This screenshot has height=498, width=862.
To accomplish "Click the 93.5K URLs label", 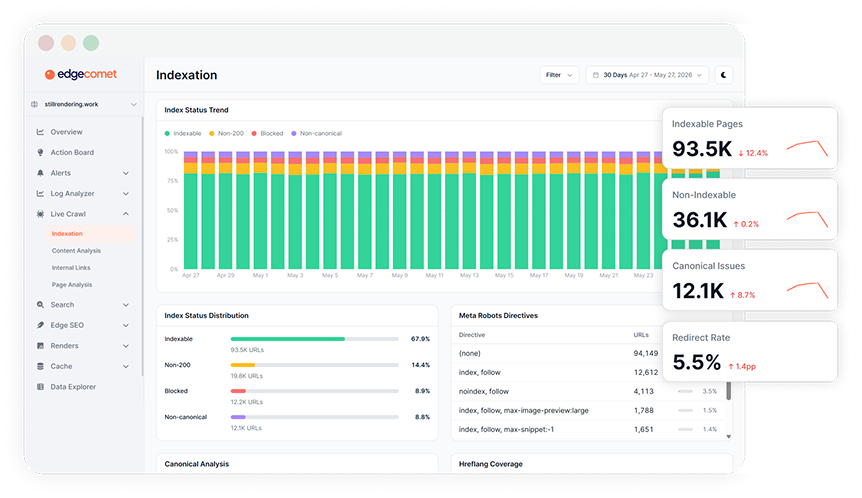I will coord(247,350).
